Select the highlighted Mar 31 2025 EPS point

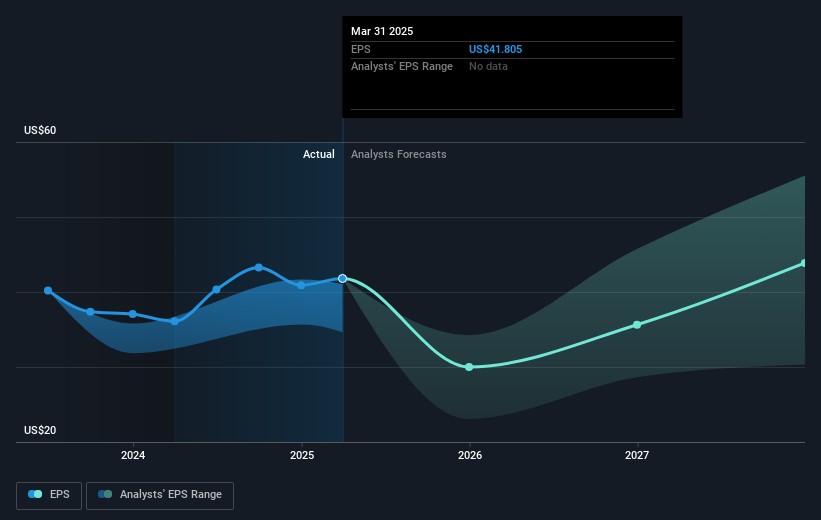343,278
